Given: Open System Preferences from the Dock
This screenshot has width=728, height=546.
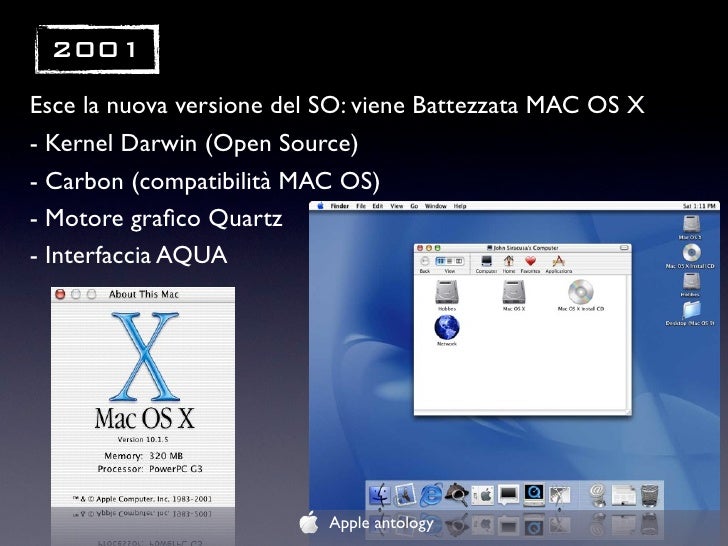Looking at the screenshot, I should pyautogui.click(x=482, y=496).
